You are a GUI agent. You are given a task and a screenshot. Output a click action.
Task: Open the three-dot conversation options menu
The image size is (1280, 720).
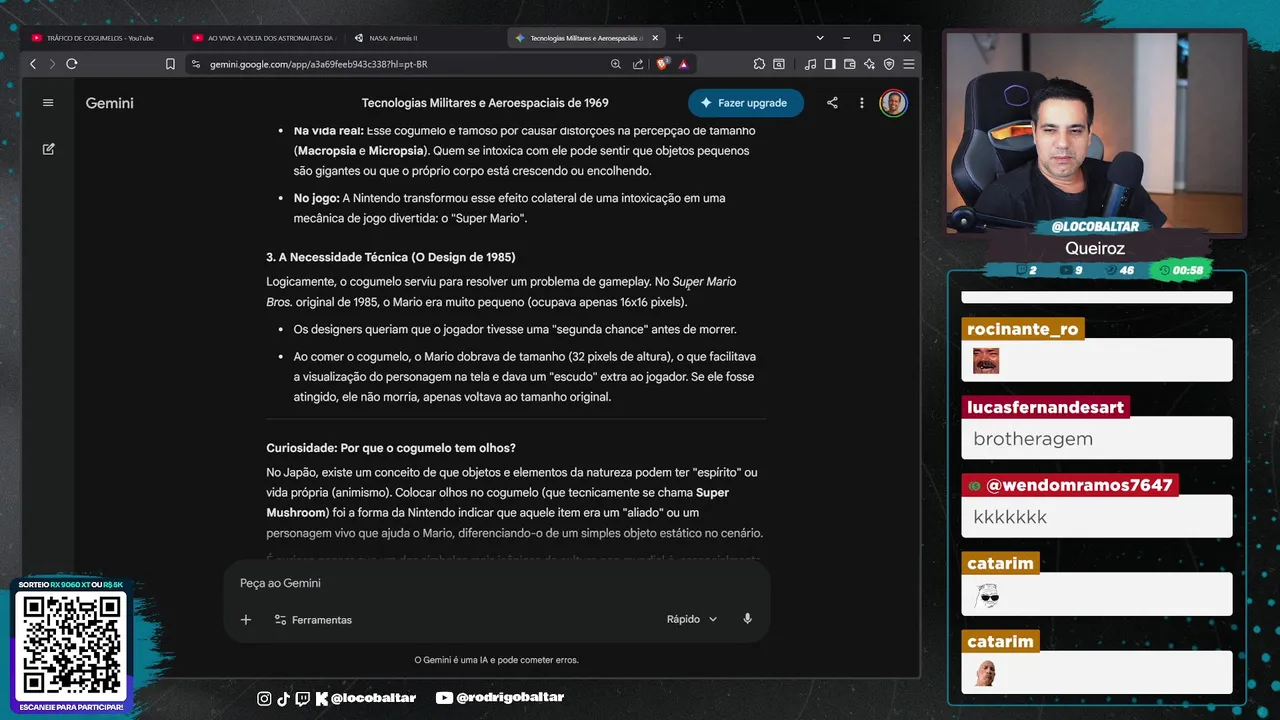(x=862, y=103)
